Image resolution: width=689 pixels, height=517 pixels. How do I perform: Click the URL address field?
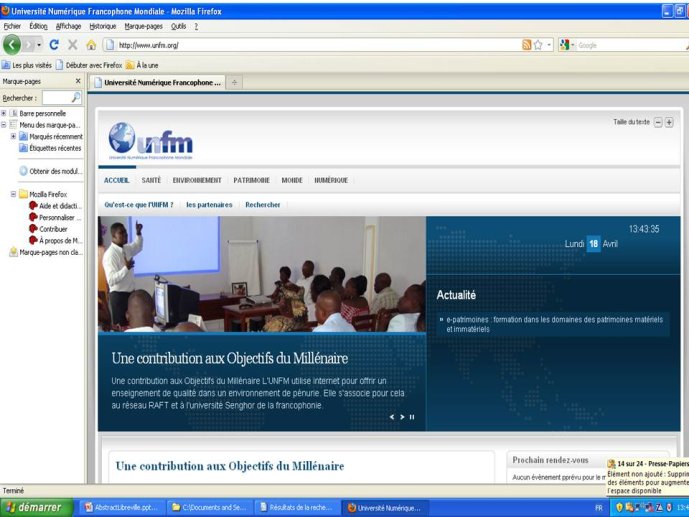click(312, 45)
